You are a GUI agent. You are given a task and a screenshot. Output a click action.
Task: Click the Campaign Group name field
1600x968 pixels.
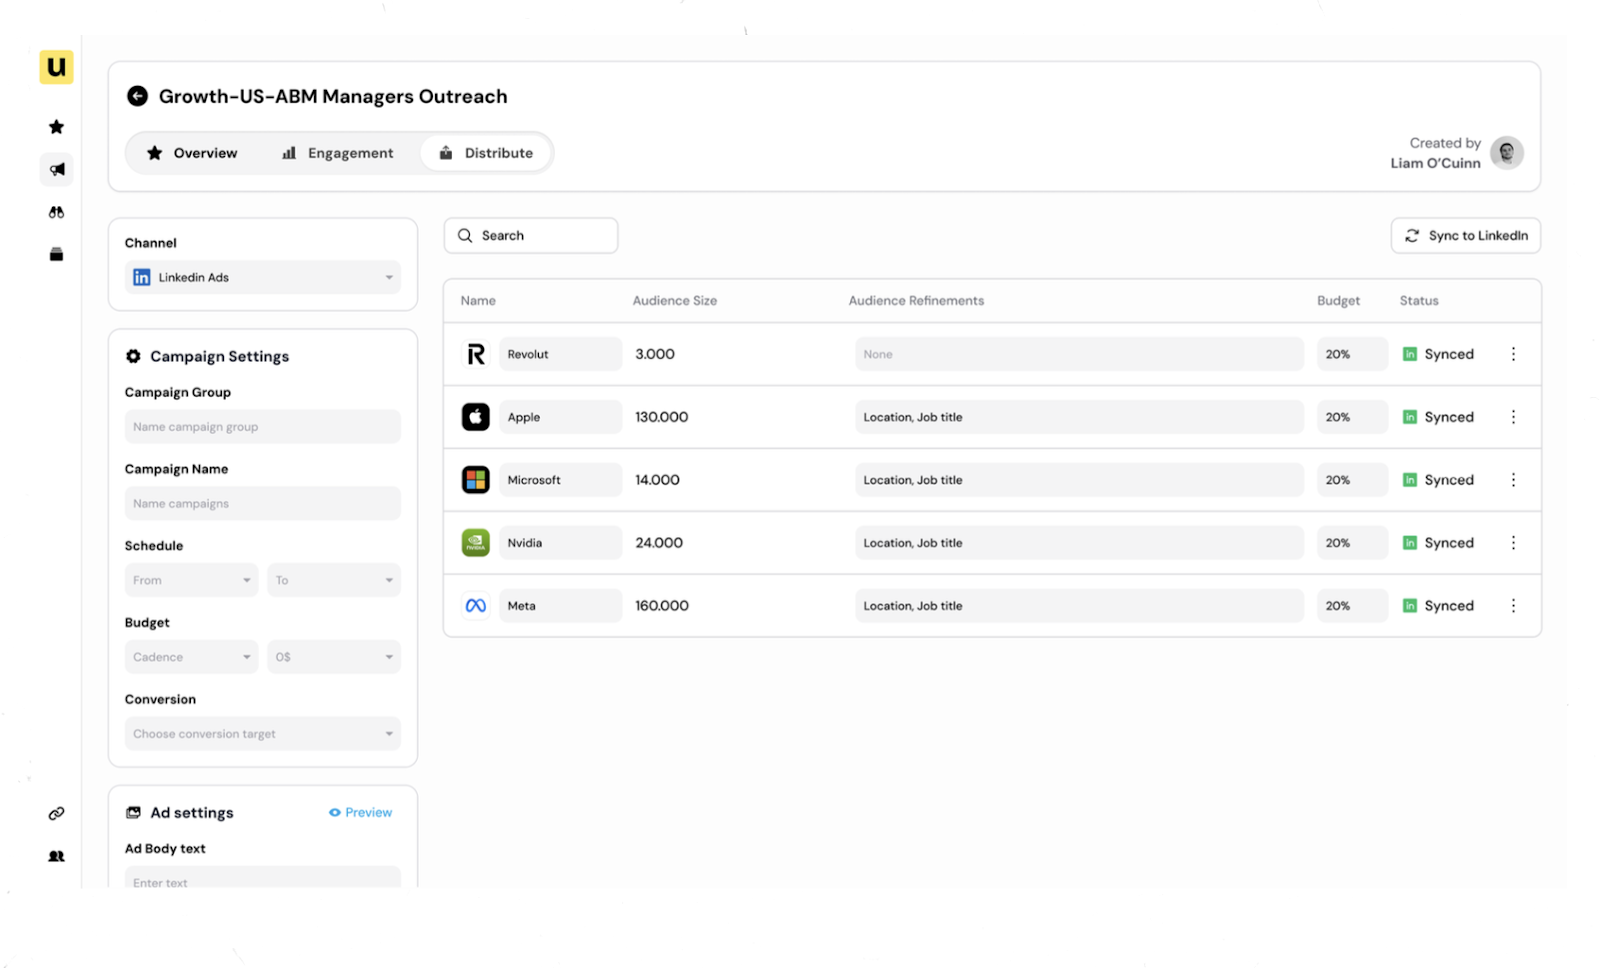[x=263, y=427]
